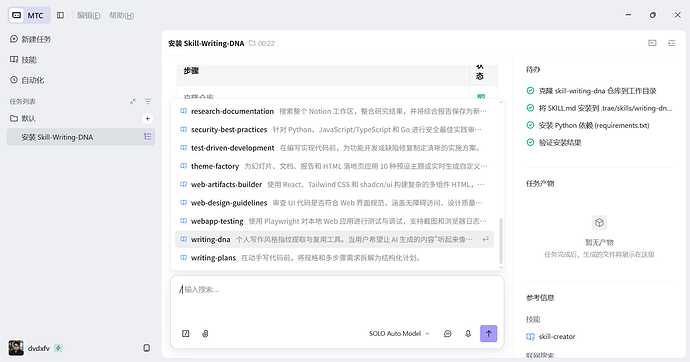Click the enter arrow icon on writing-dna row

click(485, 239)
